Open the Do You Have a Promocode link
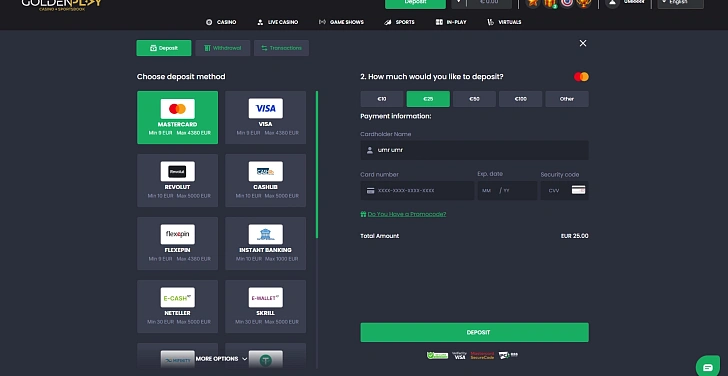This screenshot has height=376, width=728. [407, 214]
